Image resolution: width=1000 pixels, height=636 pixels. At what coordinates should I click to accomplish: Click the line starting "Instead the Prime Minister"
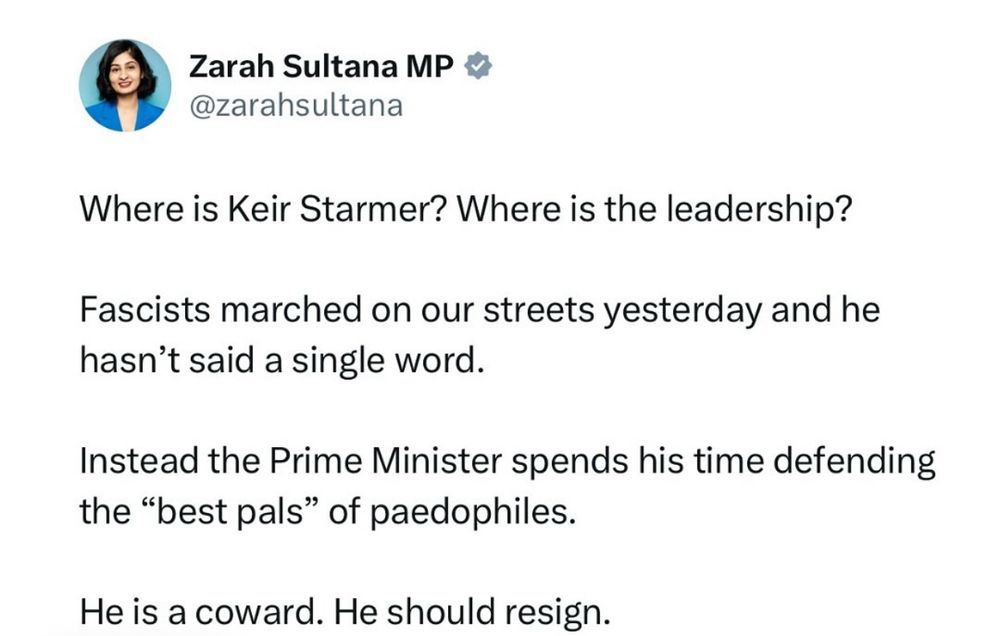coord(507,460)
